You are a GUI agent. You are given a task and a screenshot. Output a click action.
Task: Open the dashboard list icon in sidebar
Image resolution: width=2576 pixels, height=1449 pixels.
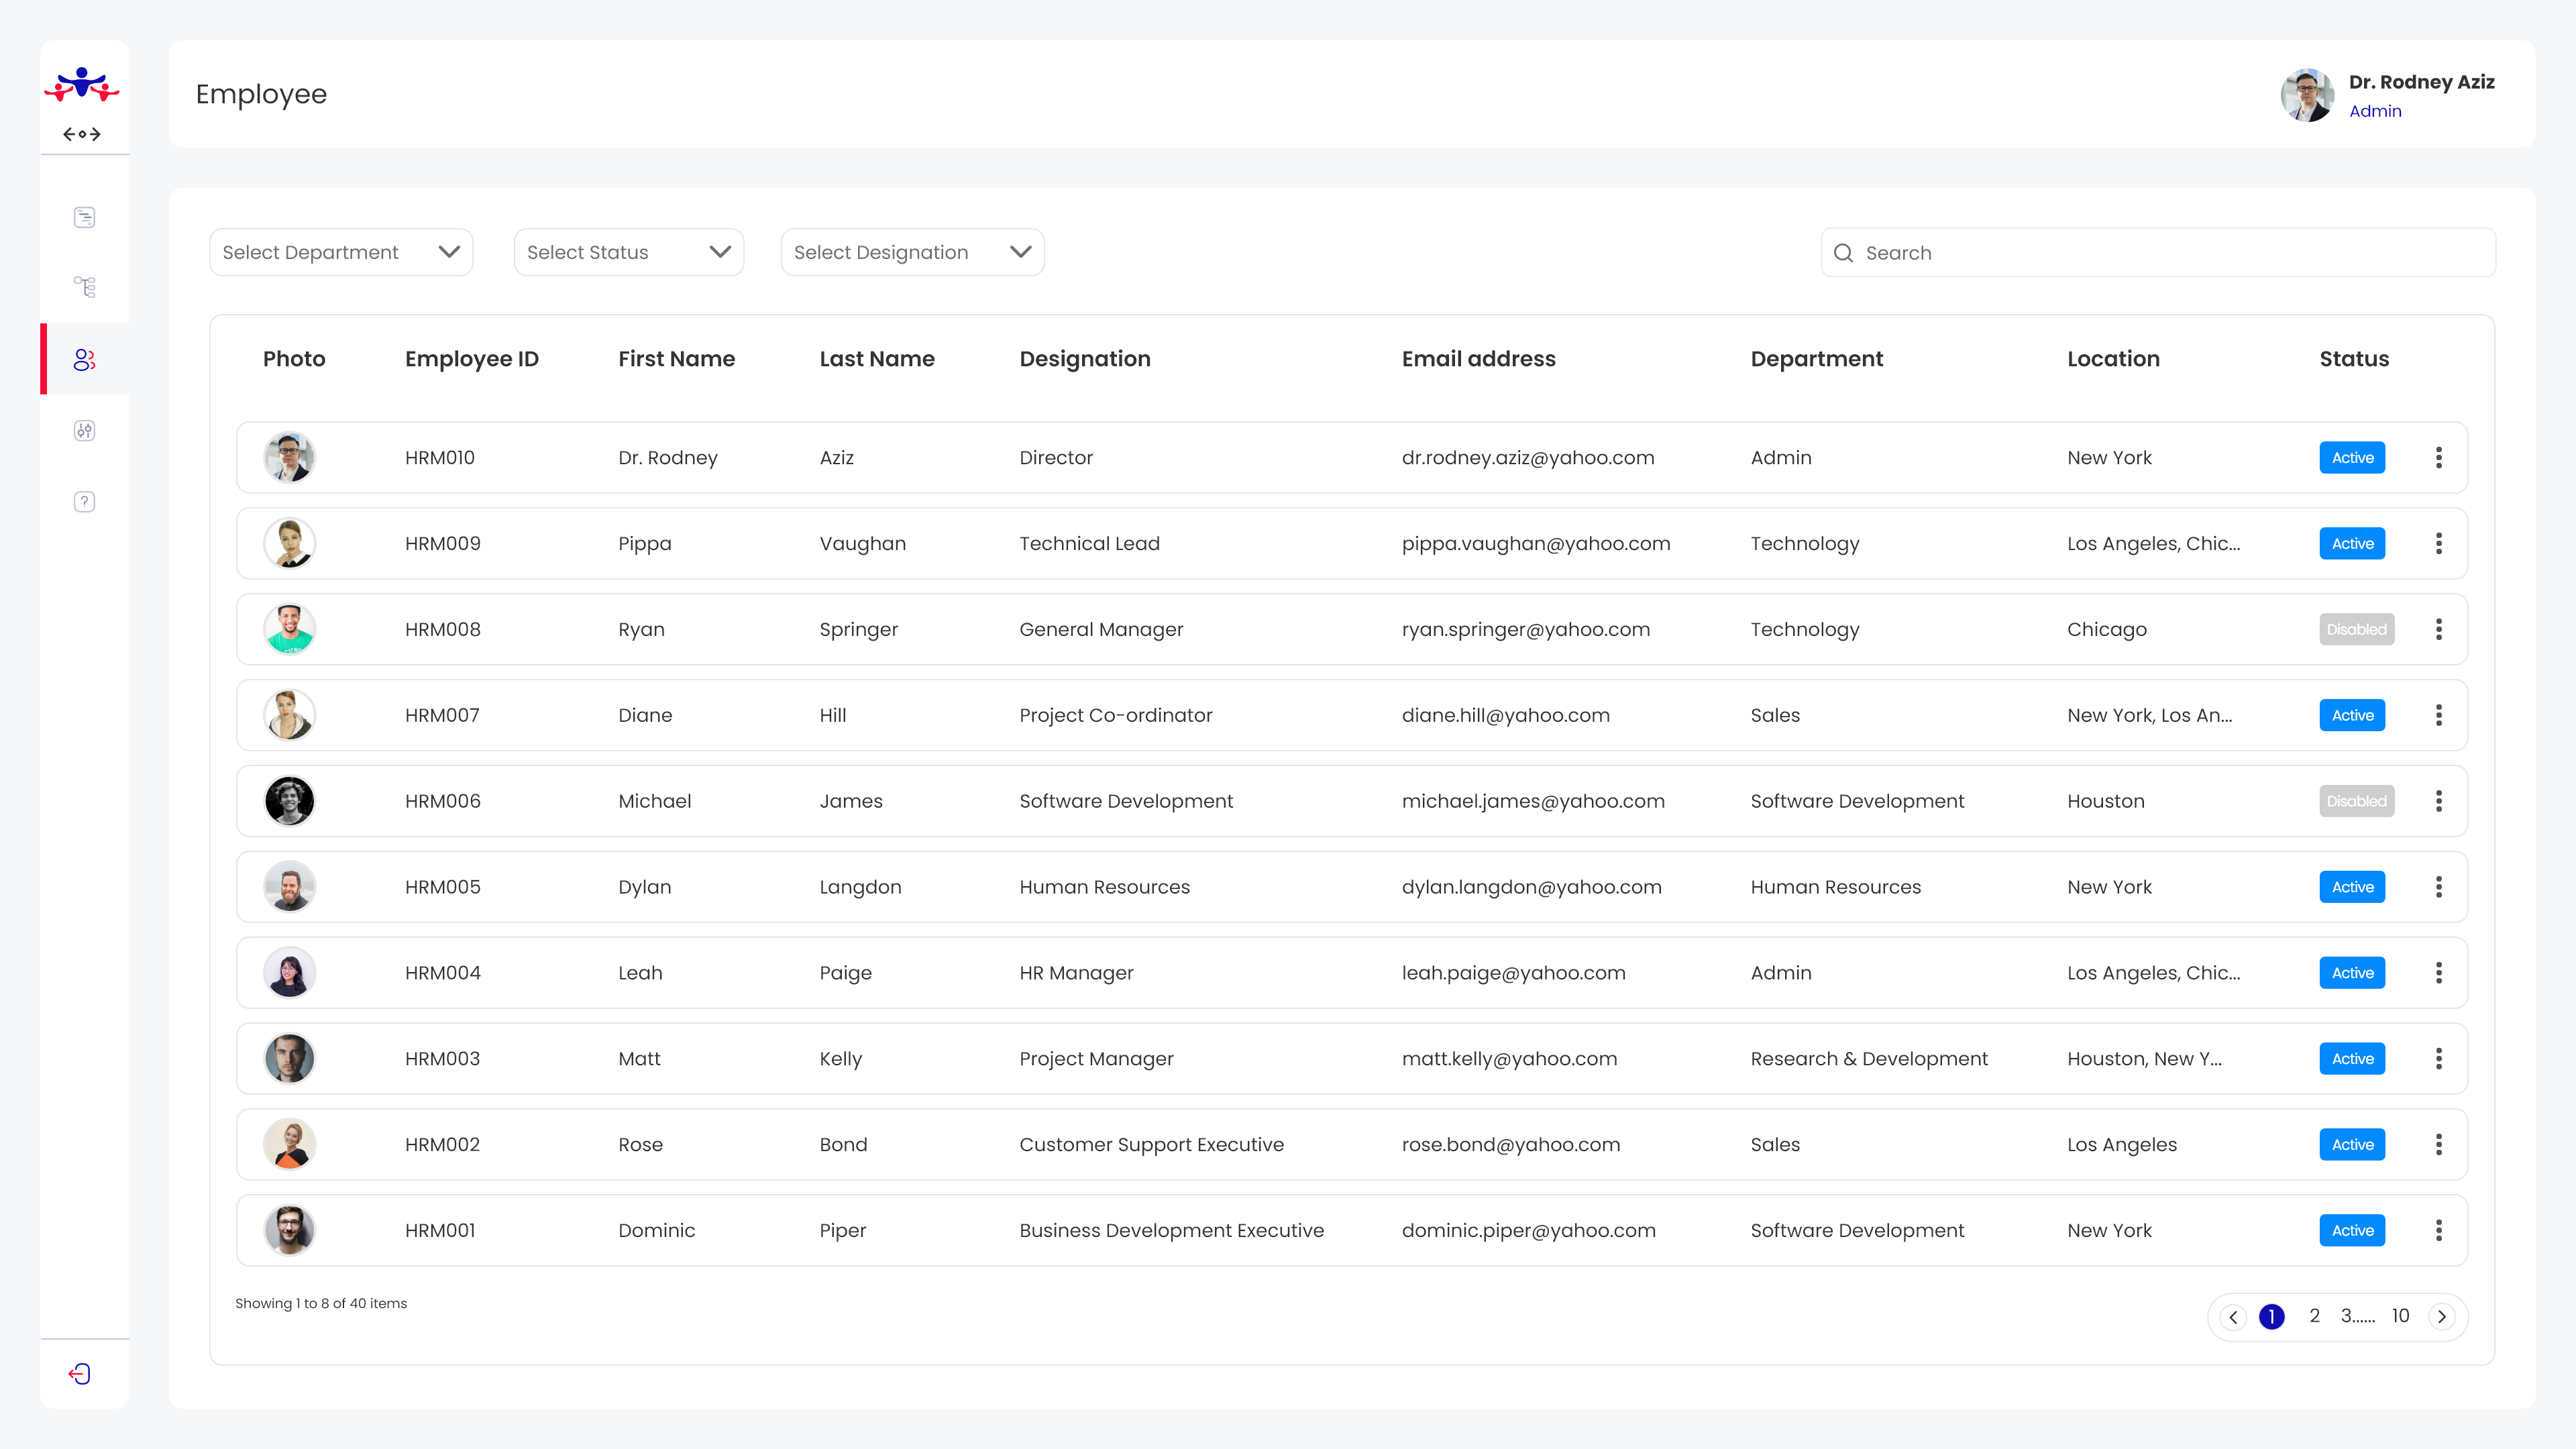coord(84,217)
